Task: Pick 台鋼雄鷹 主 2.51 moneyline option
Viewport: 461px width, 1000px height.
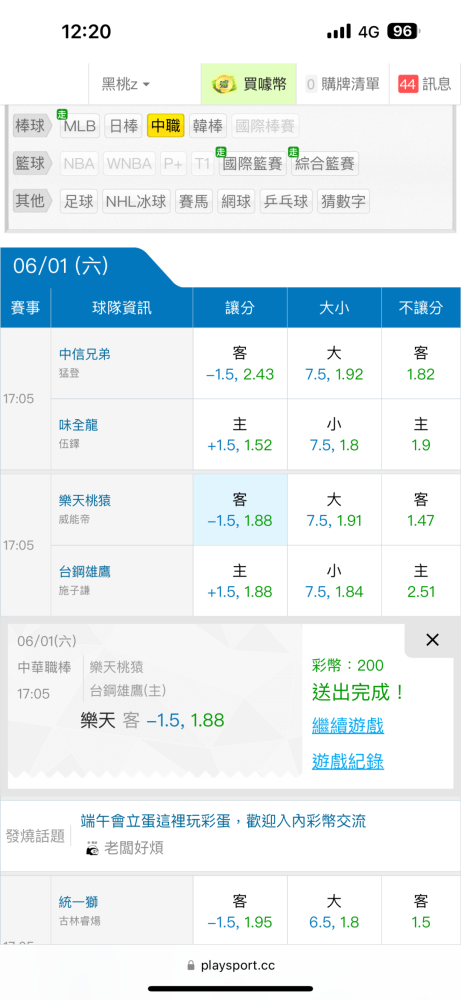Action: click(421, 580)
